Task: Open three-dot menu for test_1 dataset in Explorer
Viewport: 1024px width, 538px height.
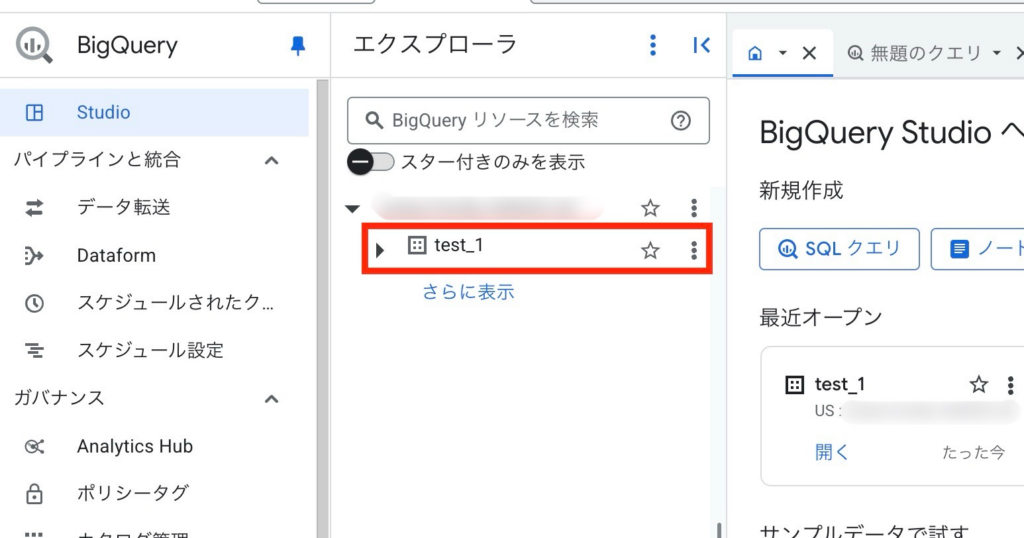Action: (x=694, y=250)
